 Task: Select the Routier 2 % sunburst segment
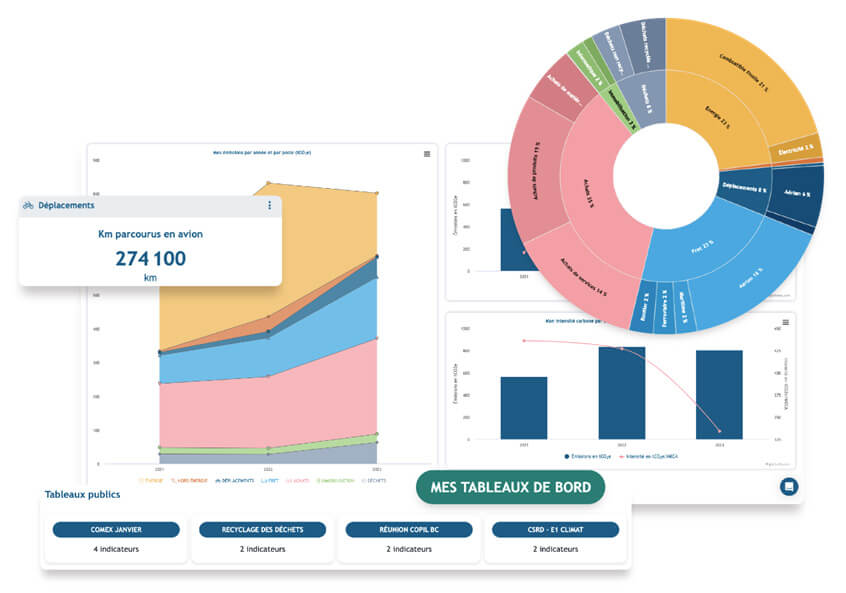645,307
